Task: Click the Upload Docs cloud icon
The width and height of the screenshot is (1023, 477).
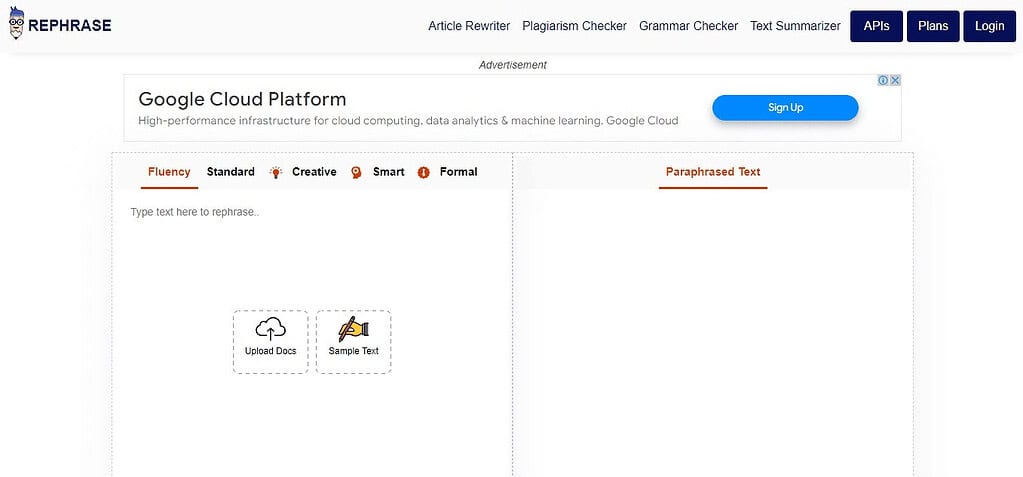Action: pos(270,329)
